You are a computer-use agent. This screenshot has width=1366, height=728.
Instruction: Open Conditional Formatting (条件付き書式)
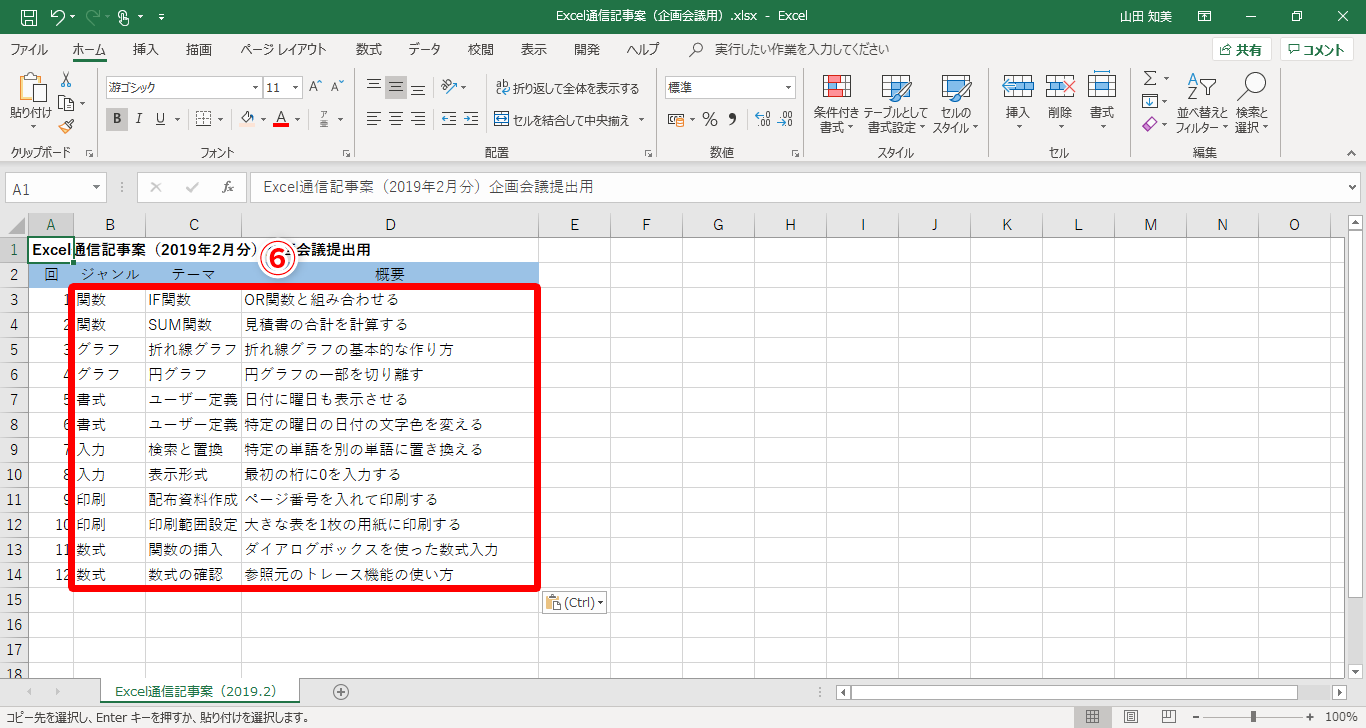(836, 103)
